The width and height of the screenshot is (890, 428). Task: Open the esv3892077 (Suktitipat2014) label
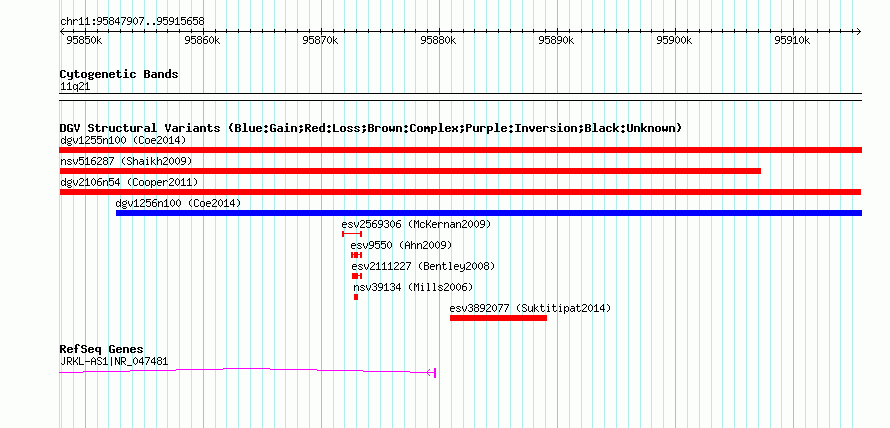[x=530, y=308]
